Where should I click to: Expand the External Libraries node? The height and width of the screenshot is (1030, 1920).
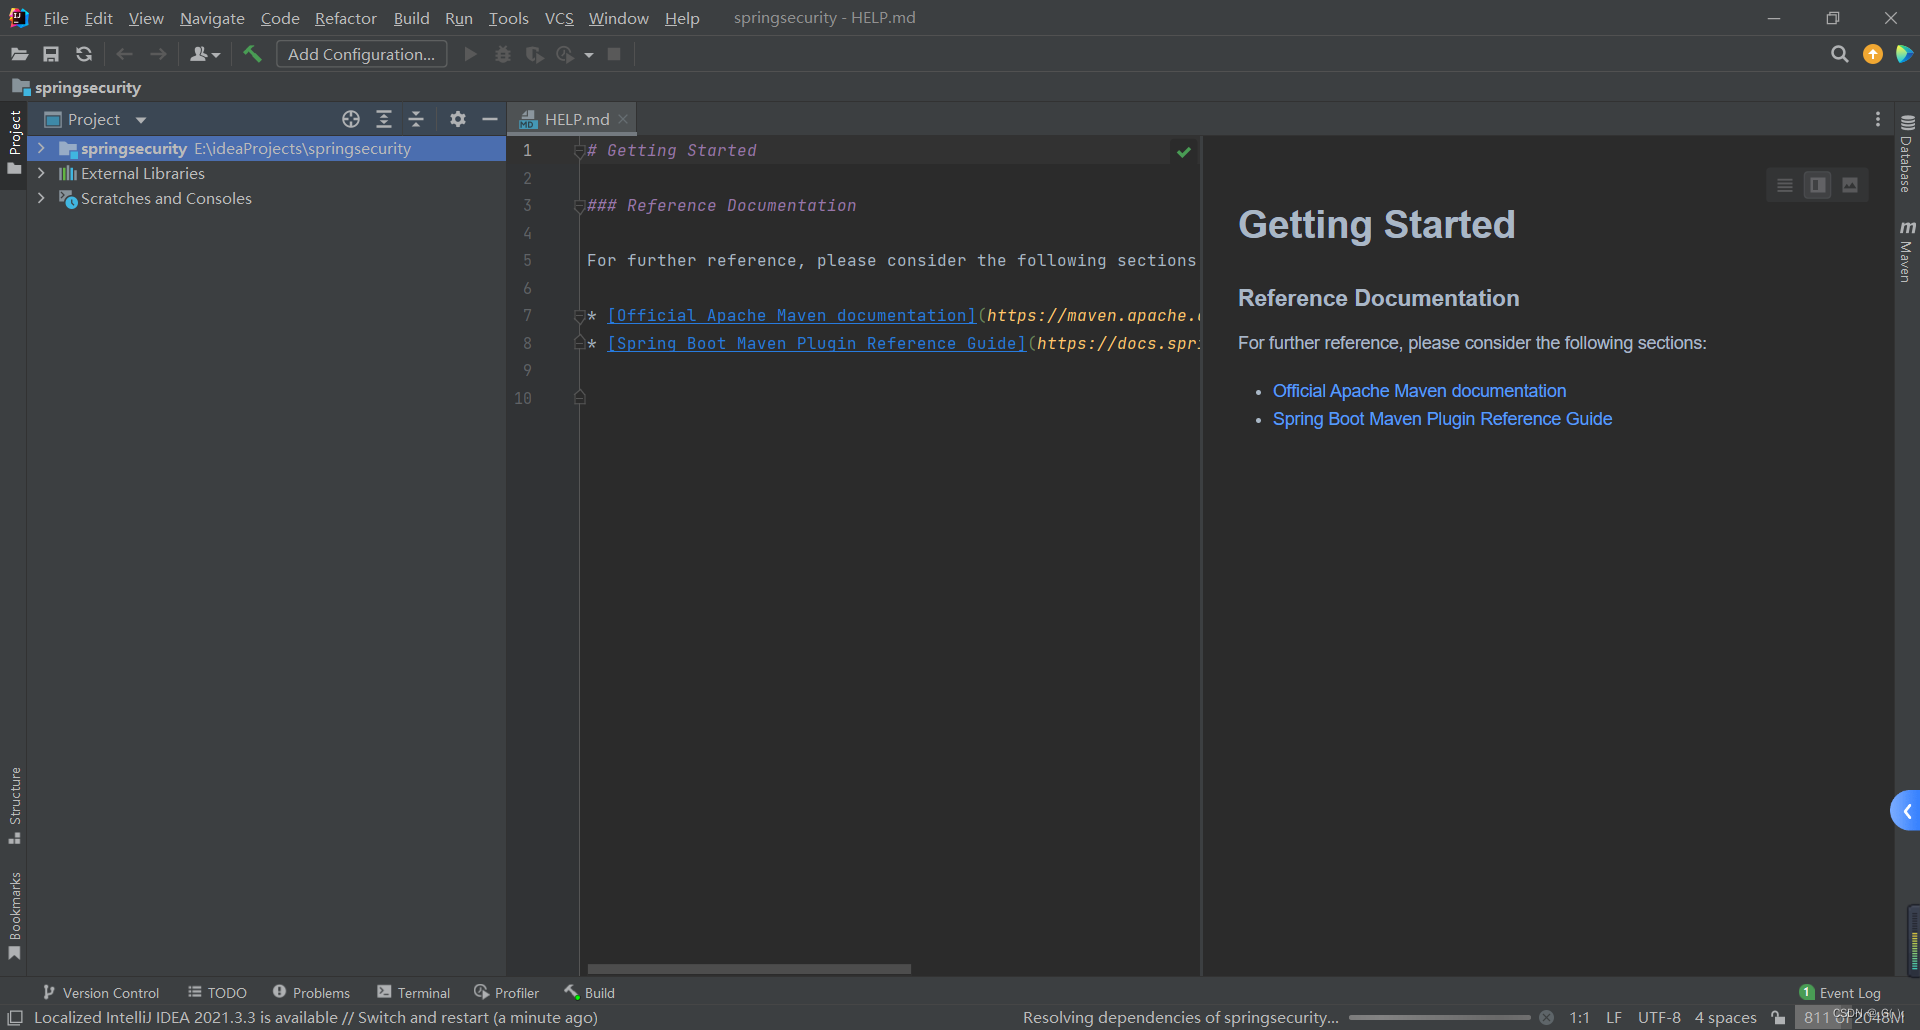click(x=41, y=173)
